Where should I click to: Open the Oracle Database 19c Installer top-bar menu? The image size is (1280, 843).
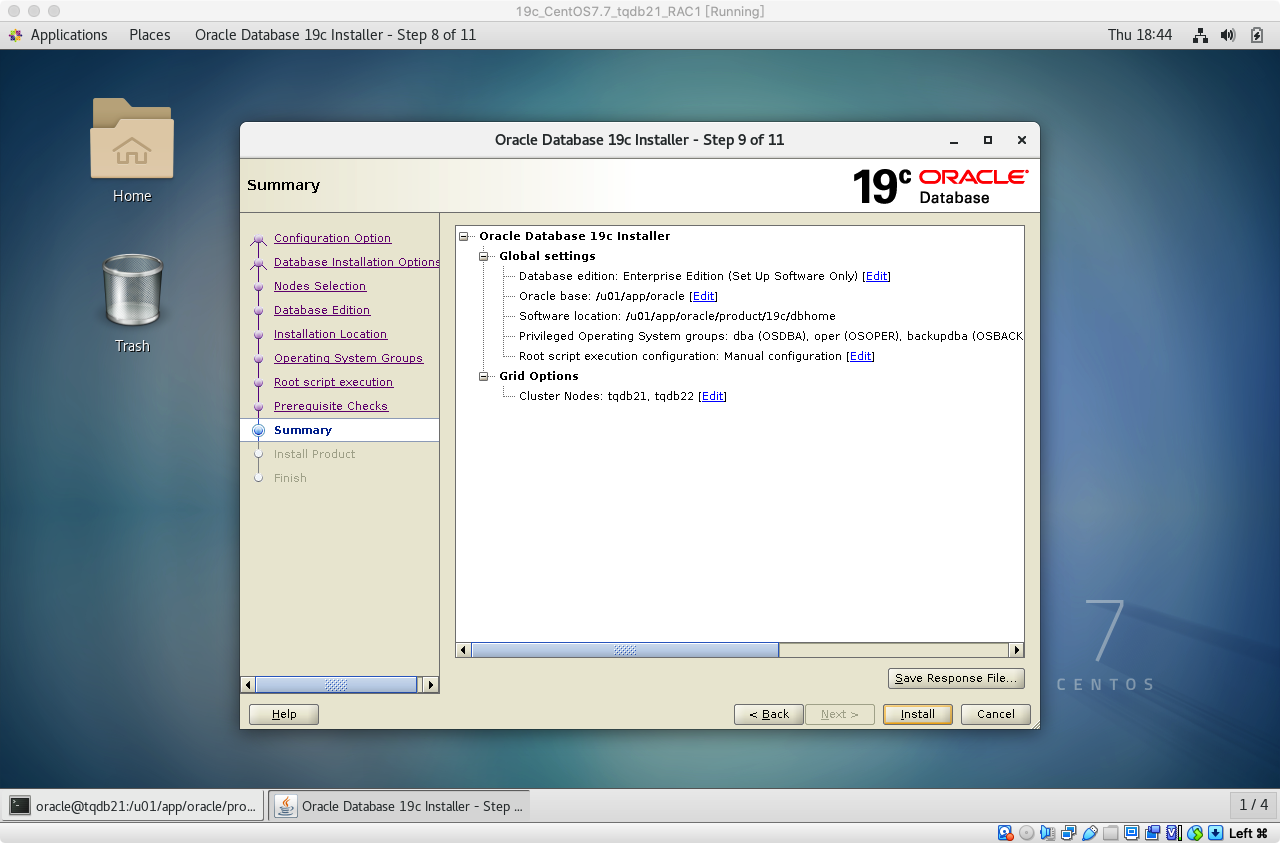(335, 35)
